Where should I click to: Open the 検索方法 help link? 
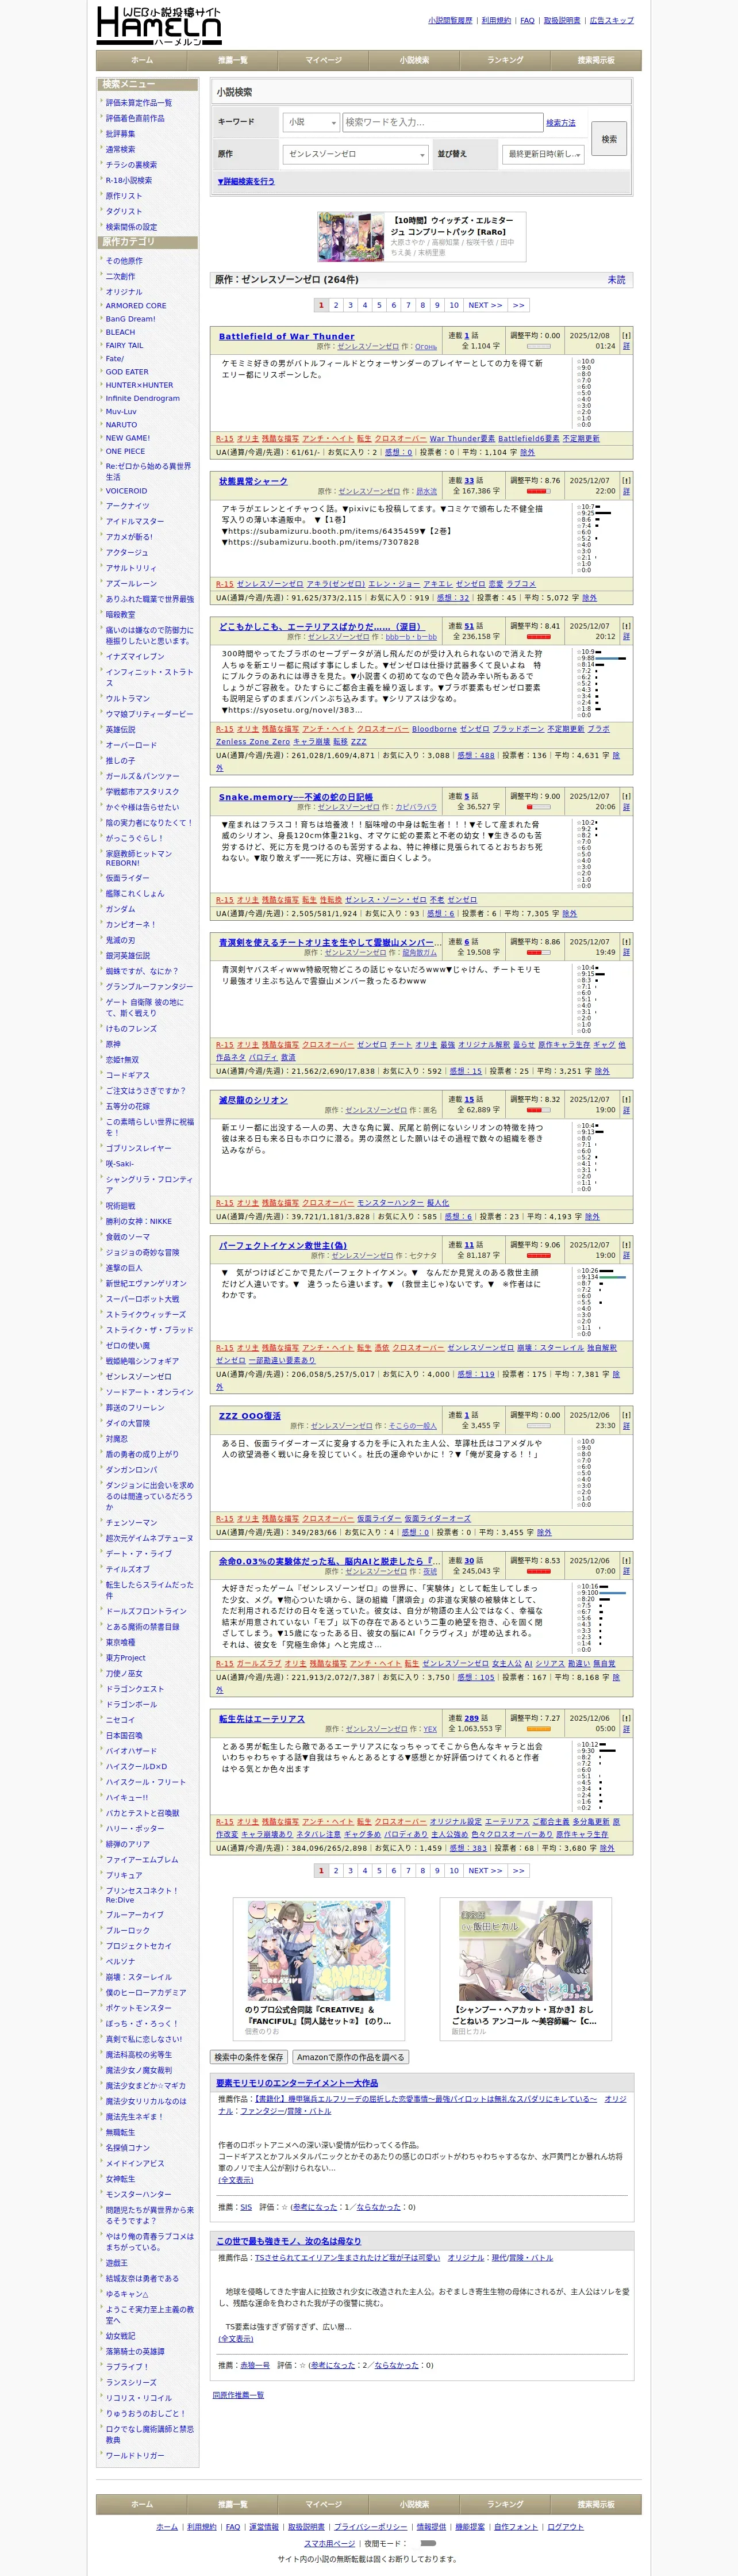click(561, 123)
